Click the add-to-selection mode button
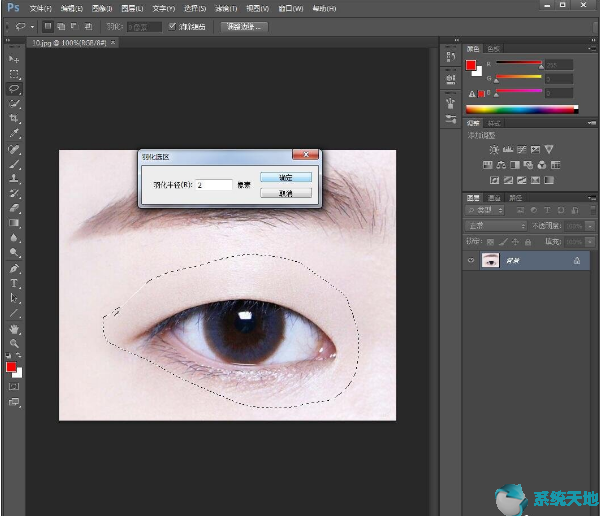600x516 pixels. tap(61, 26)
